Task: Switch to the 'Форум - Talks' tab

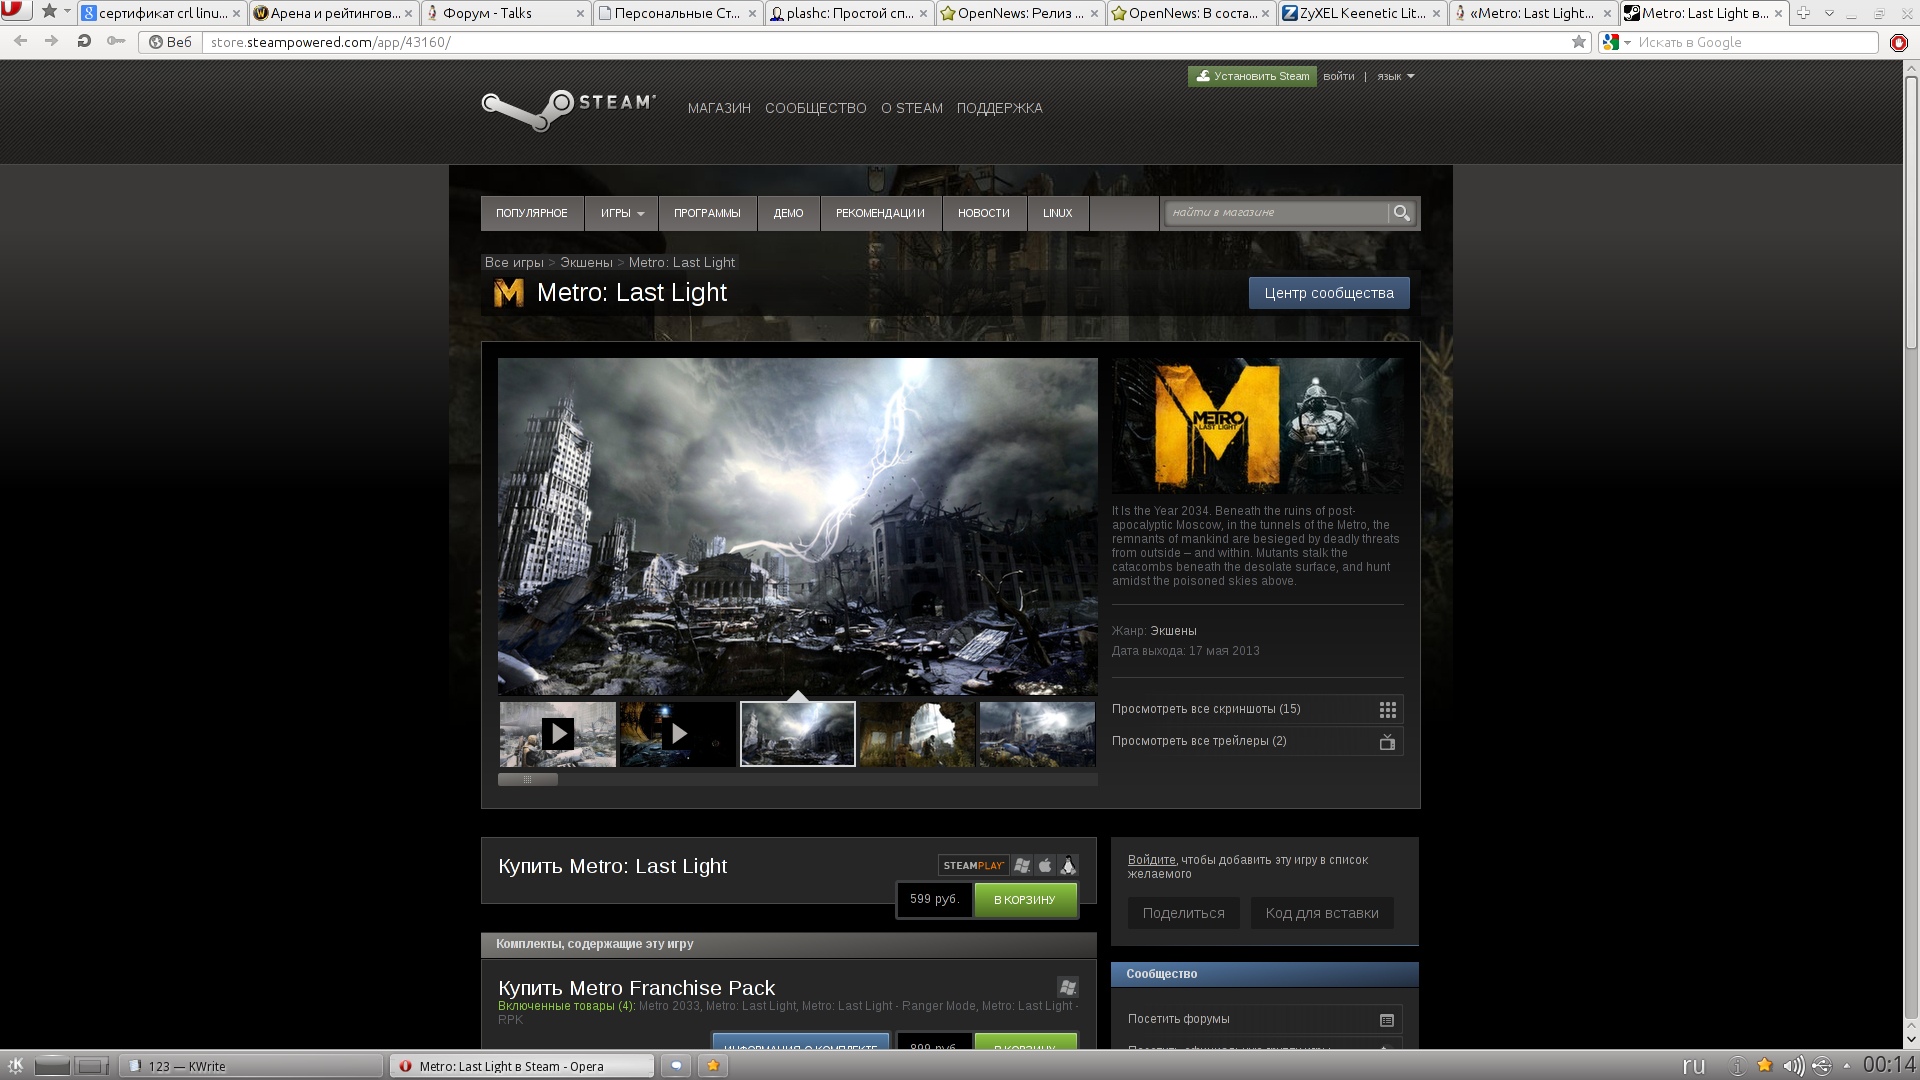Action: coord(505,13)
